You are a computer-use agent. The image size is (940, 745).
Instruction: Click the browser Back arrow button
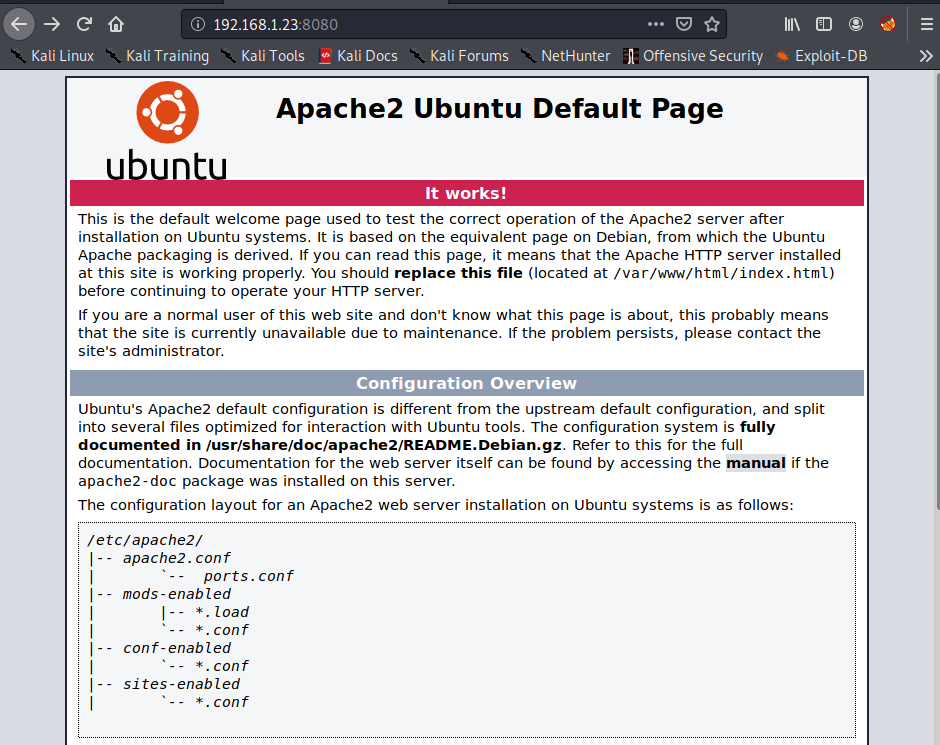19,24
